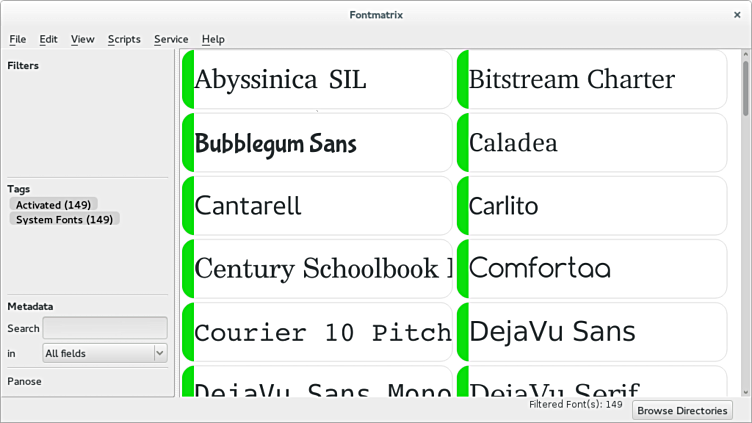Select the Carlito font preview
Screen dimensions: 752x423
[595, 206]
